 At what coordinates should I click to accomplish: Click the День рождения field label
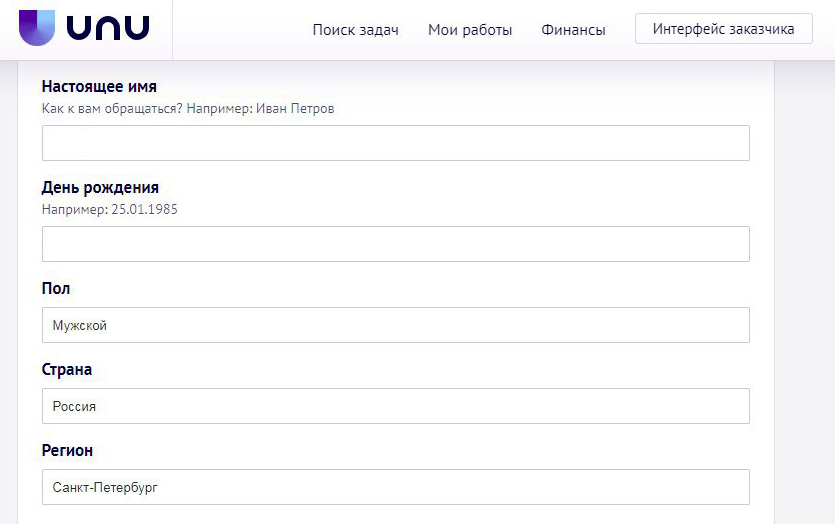coord(100,188)
